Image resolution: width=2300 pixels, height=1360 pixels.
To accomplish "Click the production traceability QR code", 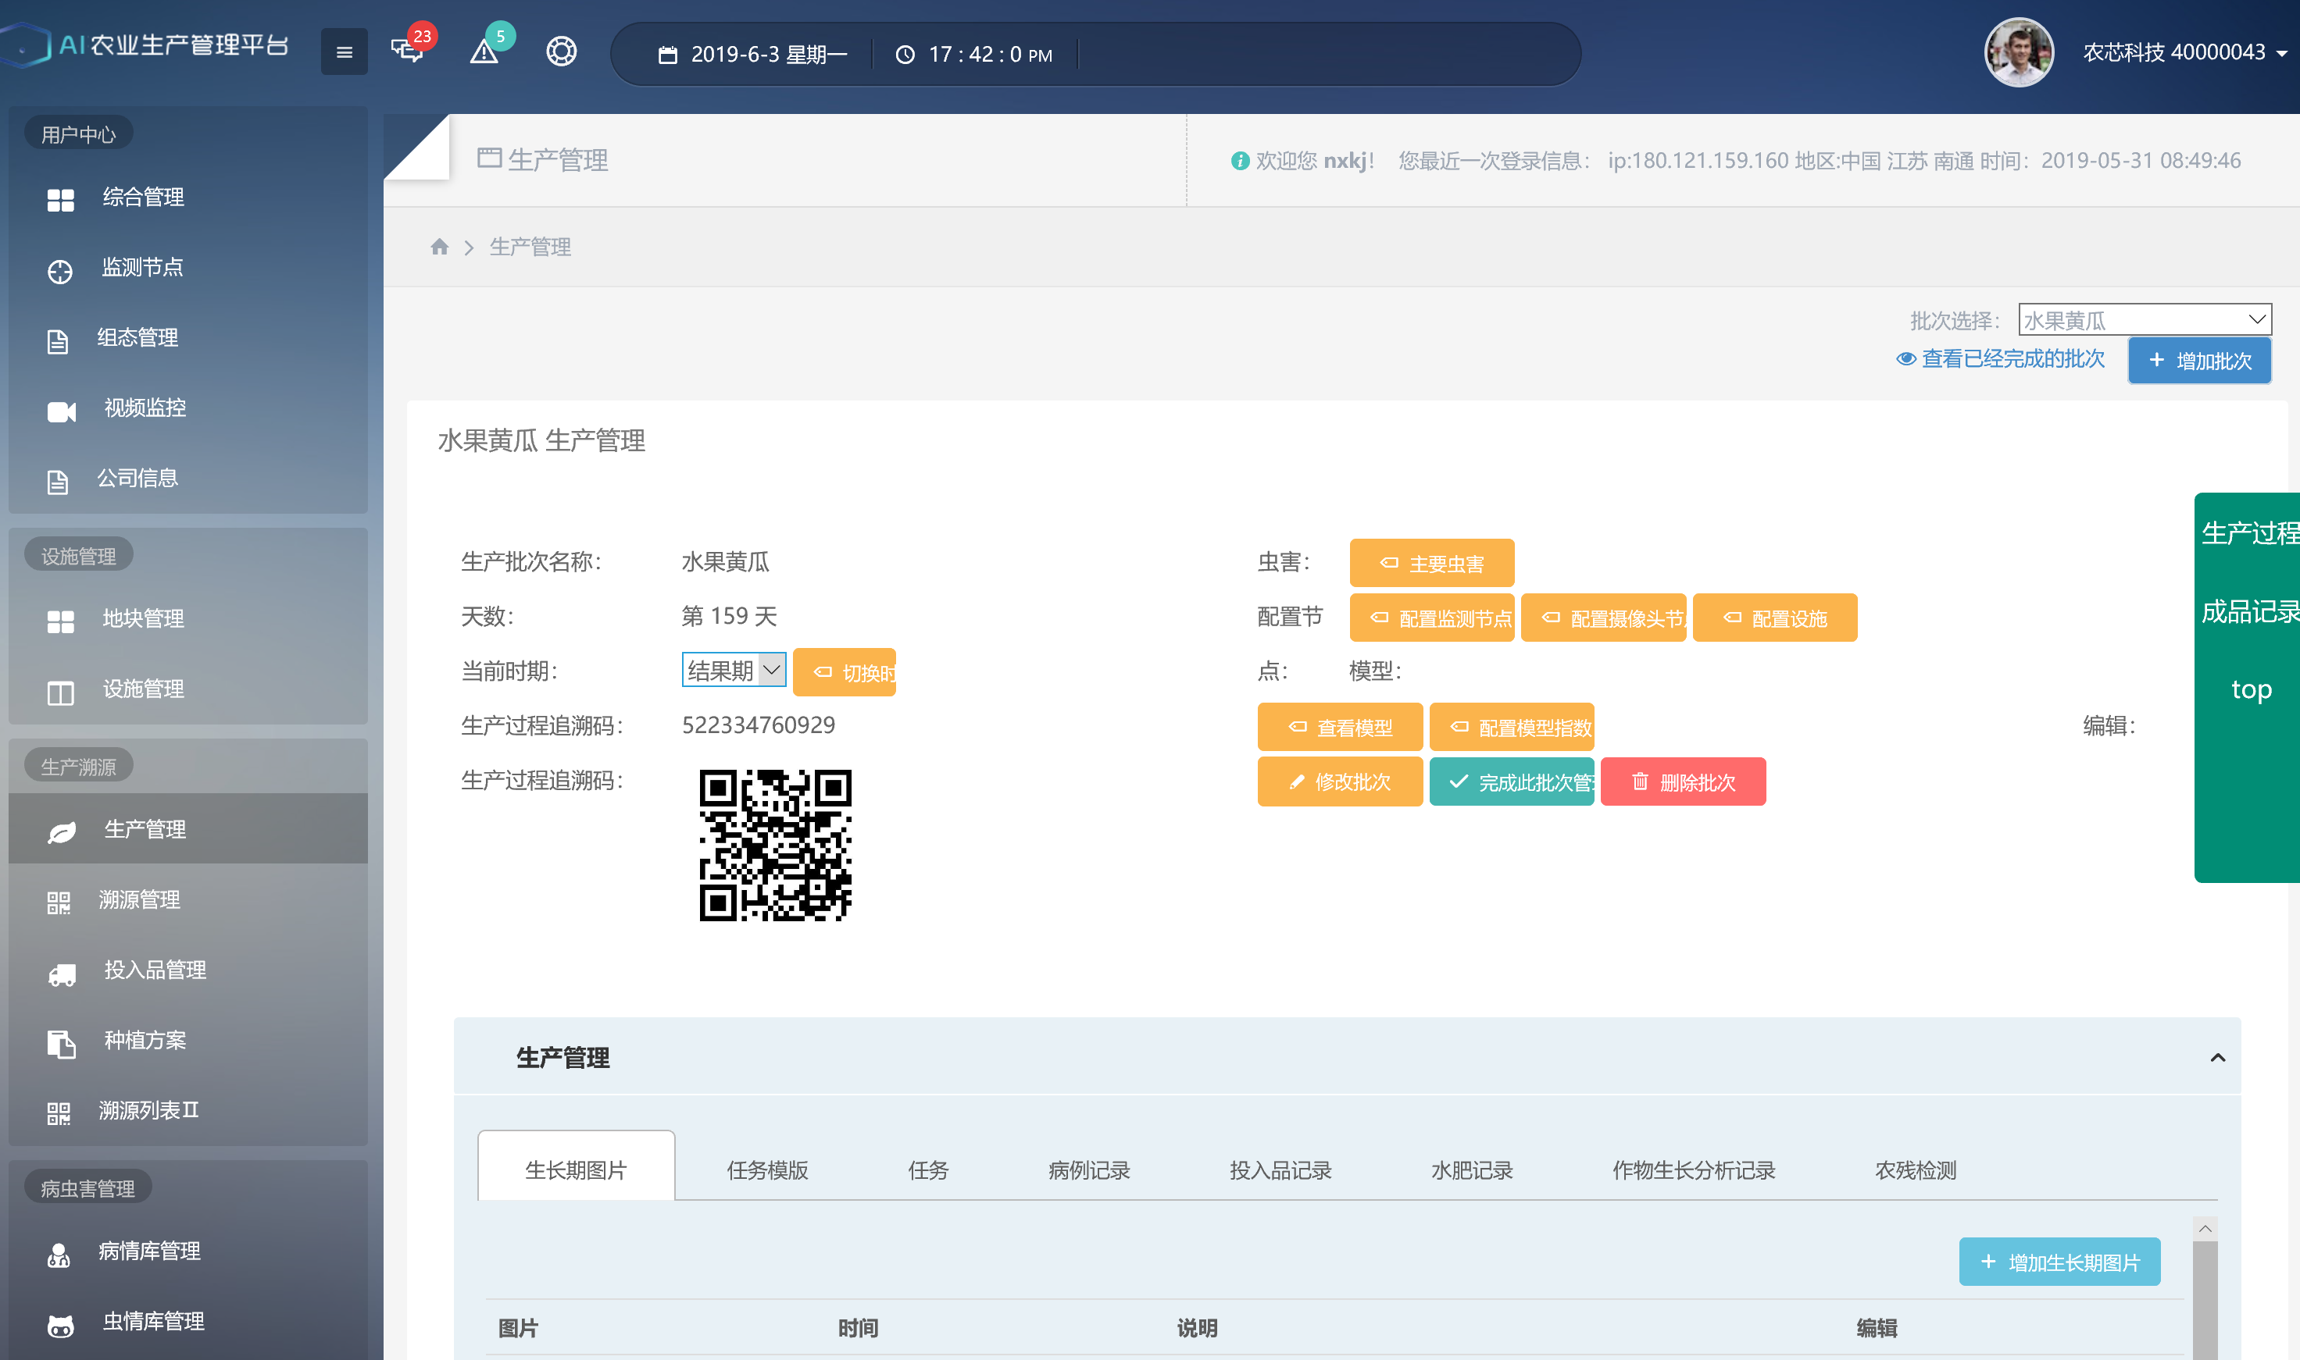I will point(775,845).
